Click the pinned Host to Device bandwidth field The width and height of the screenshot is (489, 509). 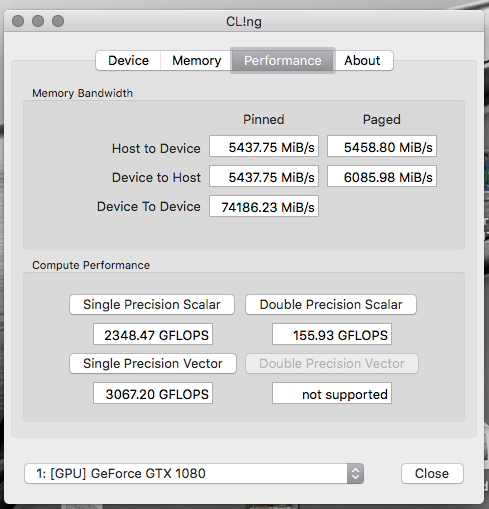(264, 146)
